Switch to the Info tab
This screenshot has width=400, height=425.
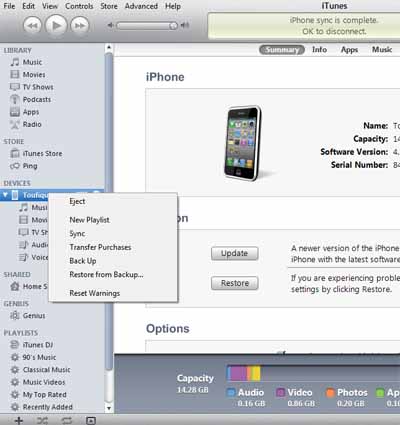point(319,50)
